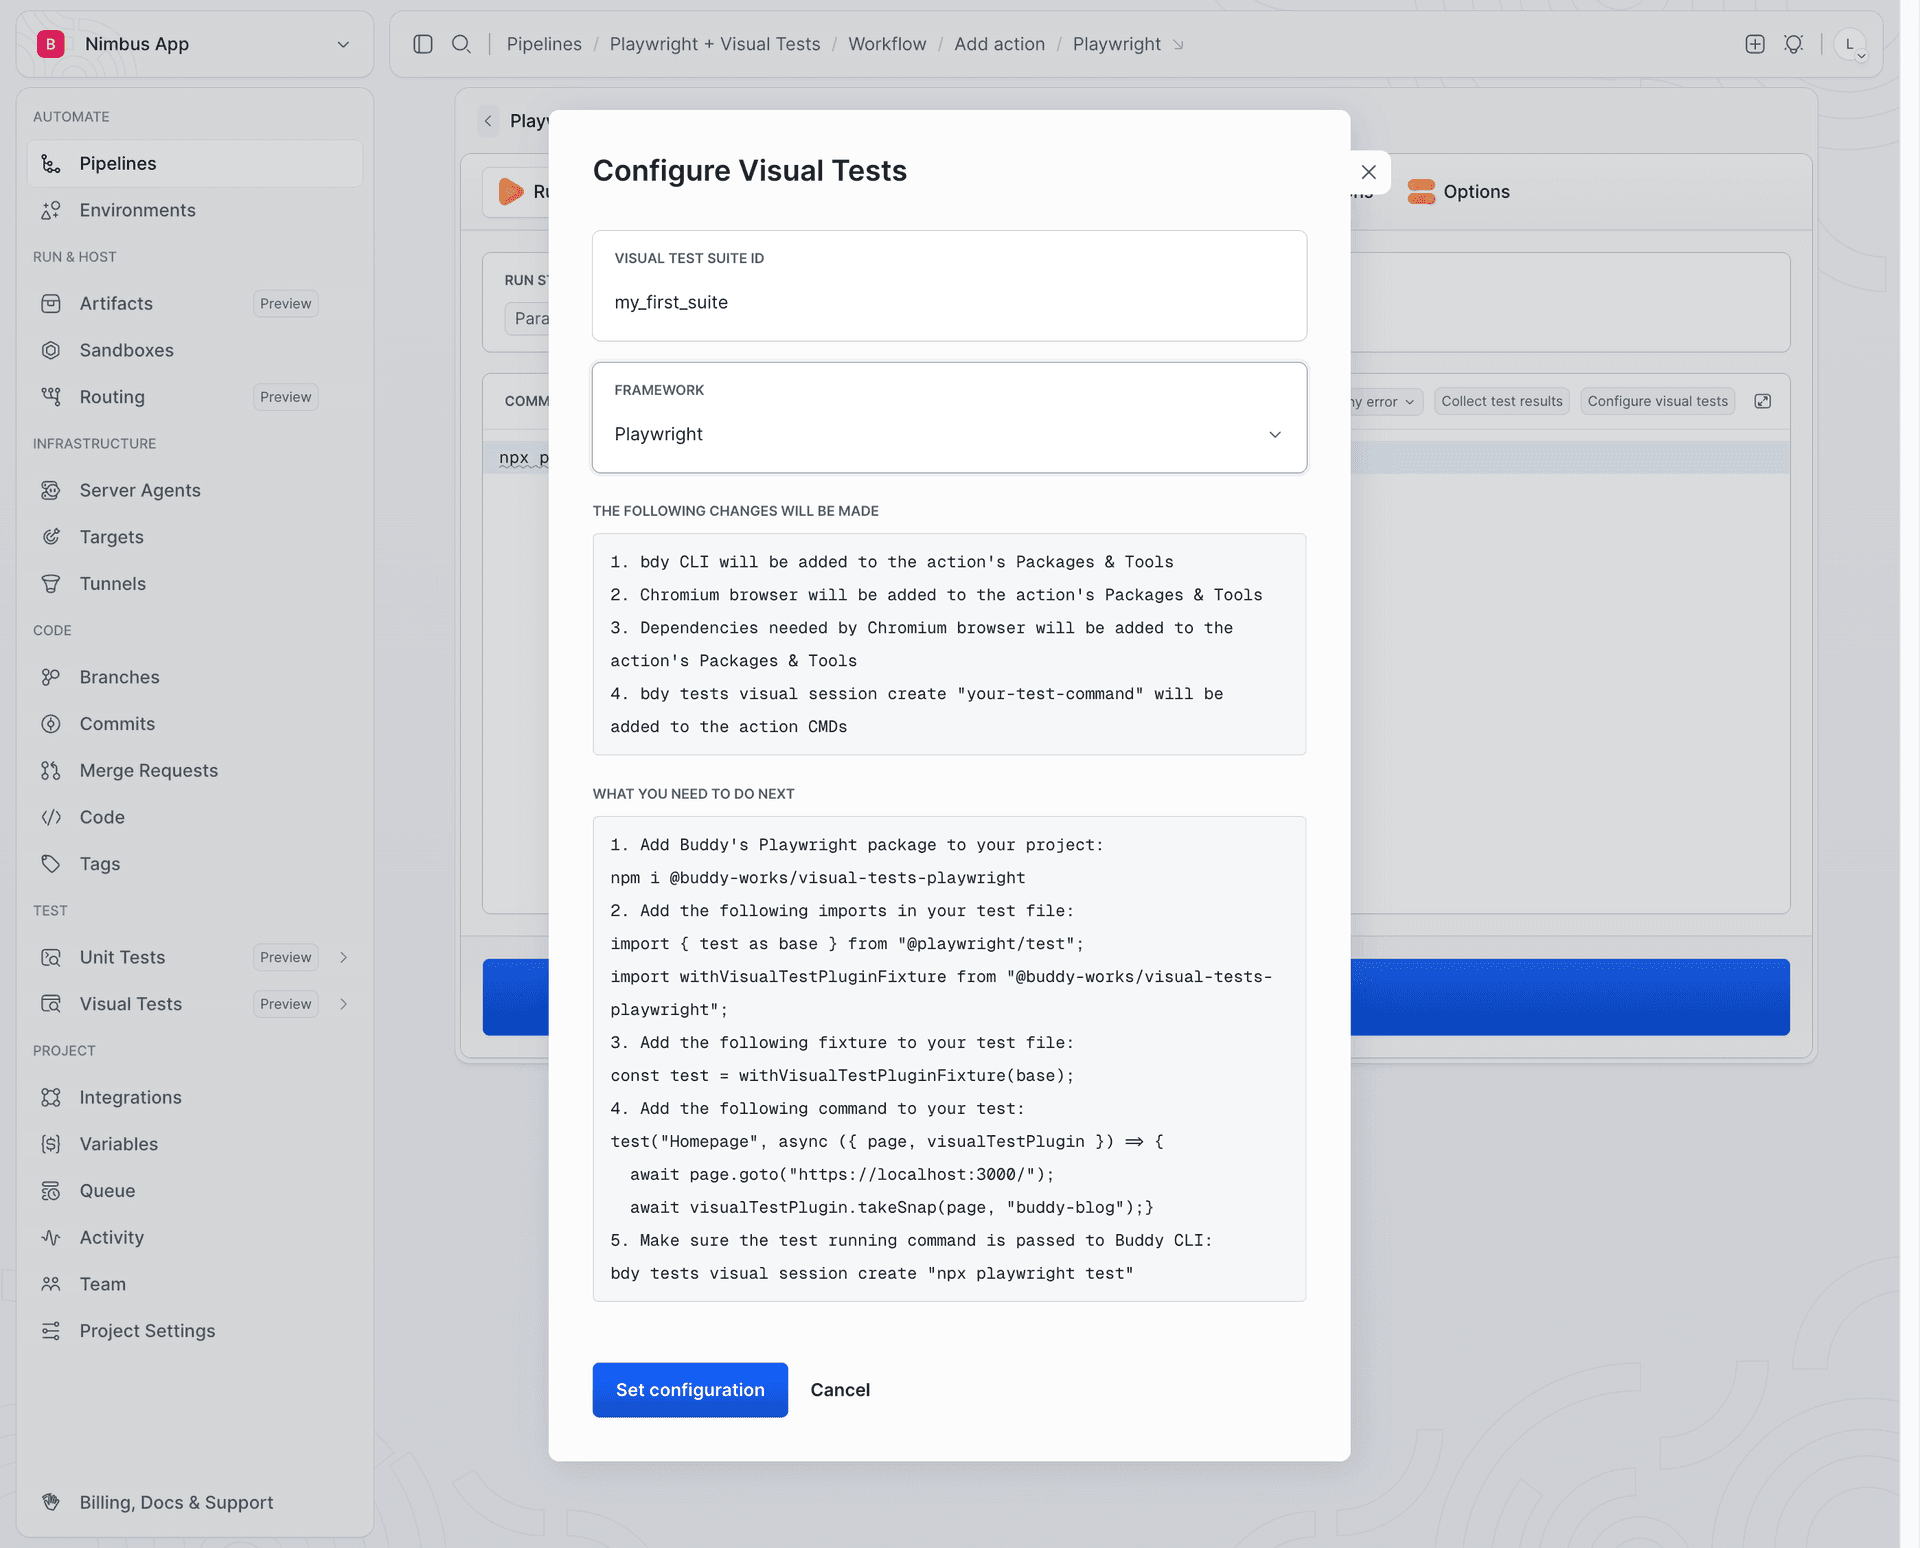Click the Routing icon

[x=51, y=397]
